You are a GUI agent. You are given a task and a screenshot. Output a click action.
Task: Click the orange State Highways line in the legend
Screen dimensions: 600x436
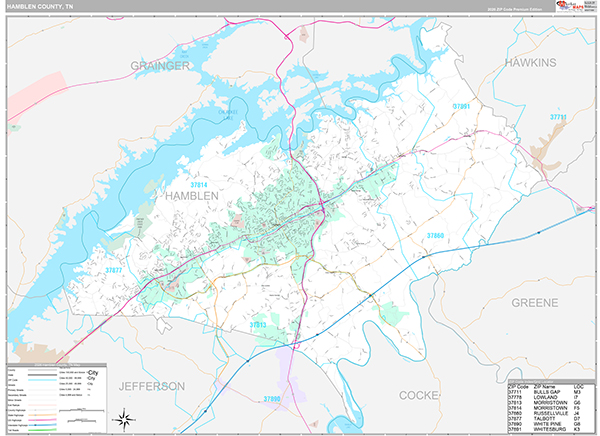(42, 415)
